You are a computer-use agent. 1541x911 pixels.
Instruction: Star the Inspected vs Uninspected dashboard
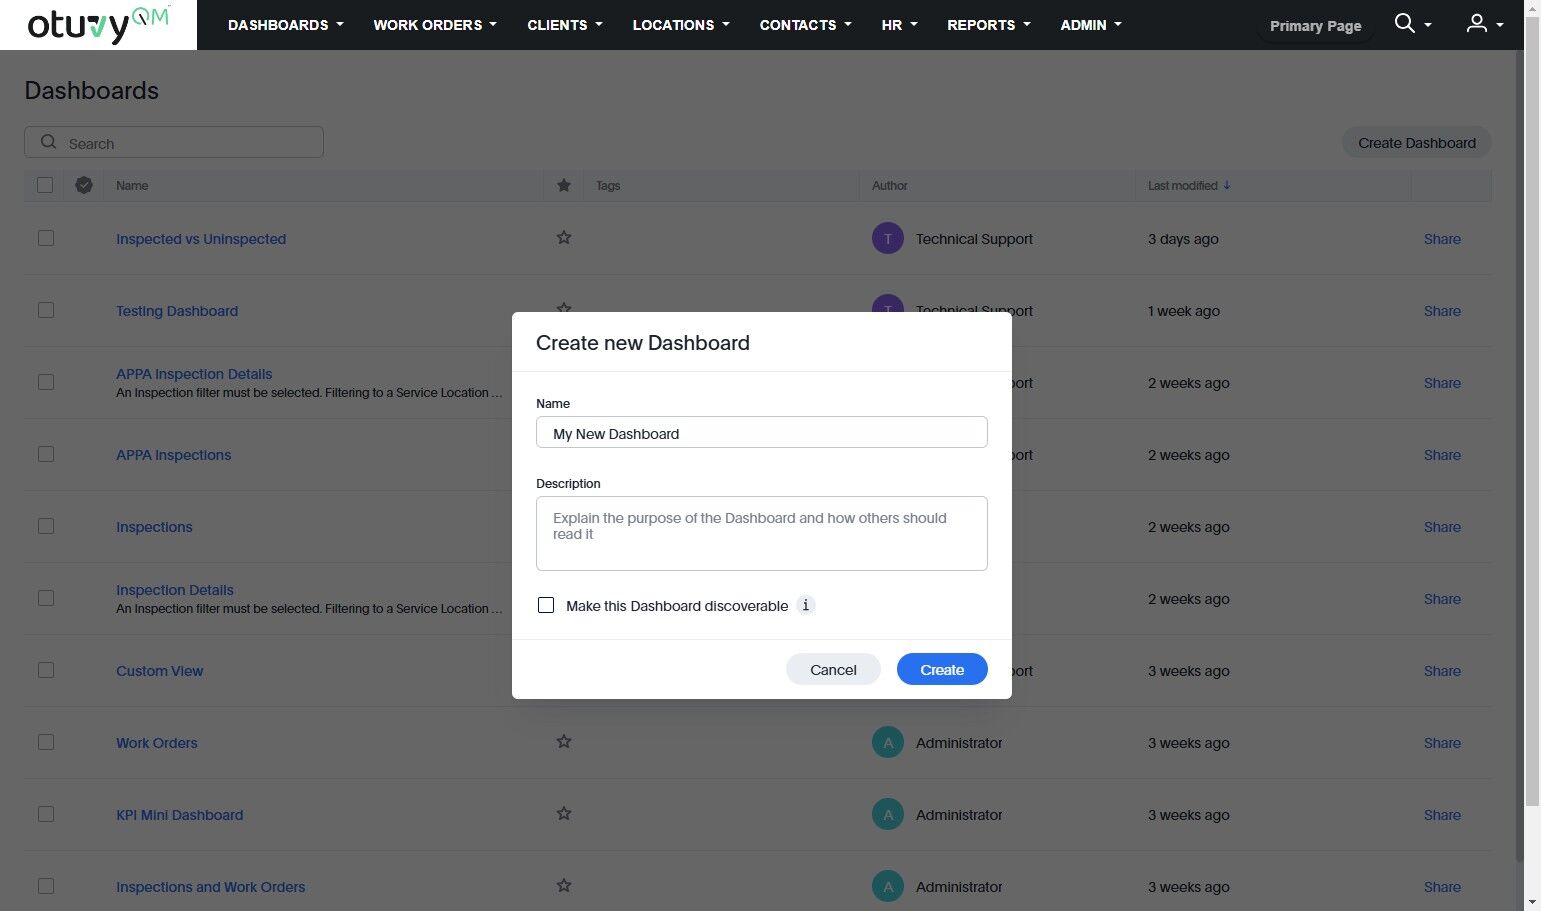pyautogui.click(x=564, y=238)
